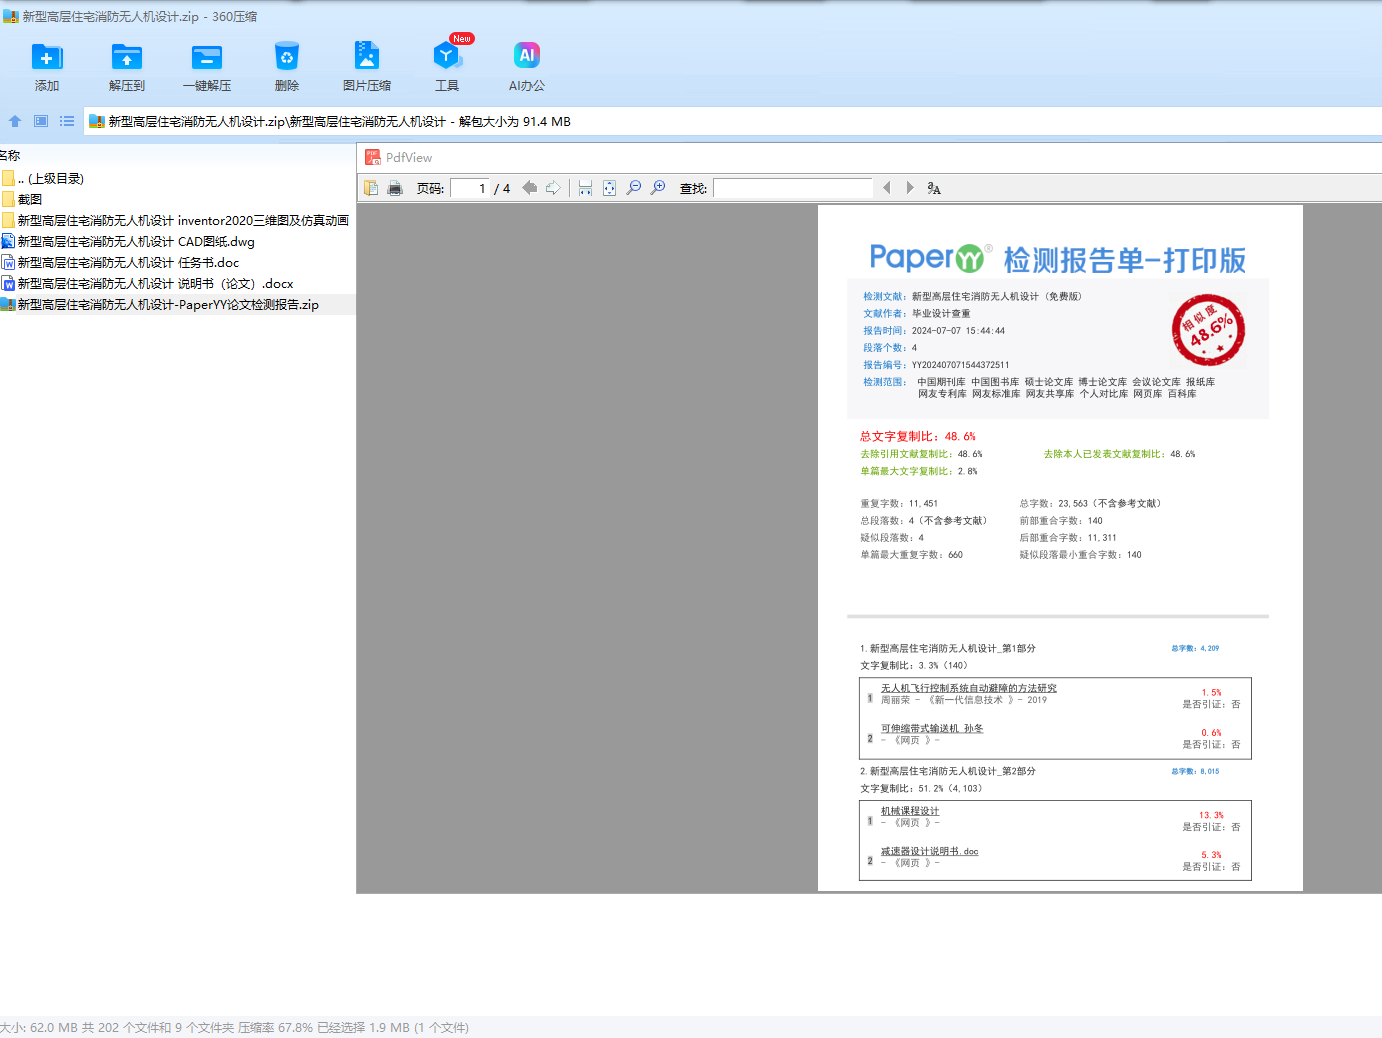
Task: Zoom out of the PDF preview
Action: (634, 188)
